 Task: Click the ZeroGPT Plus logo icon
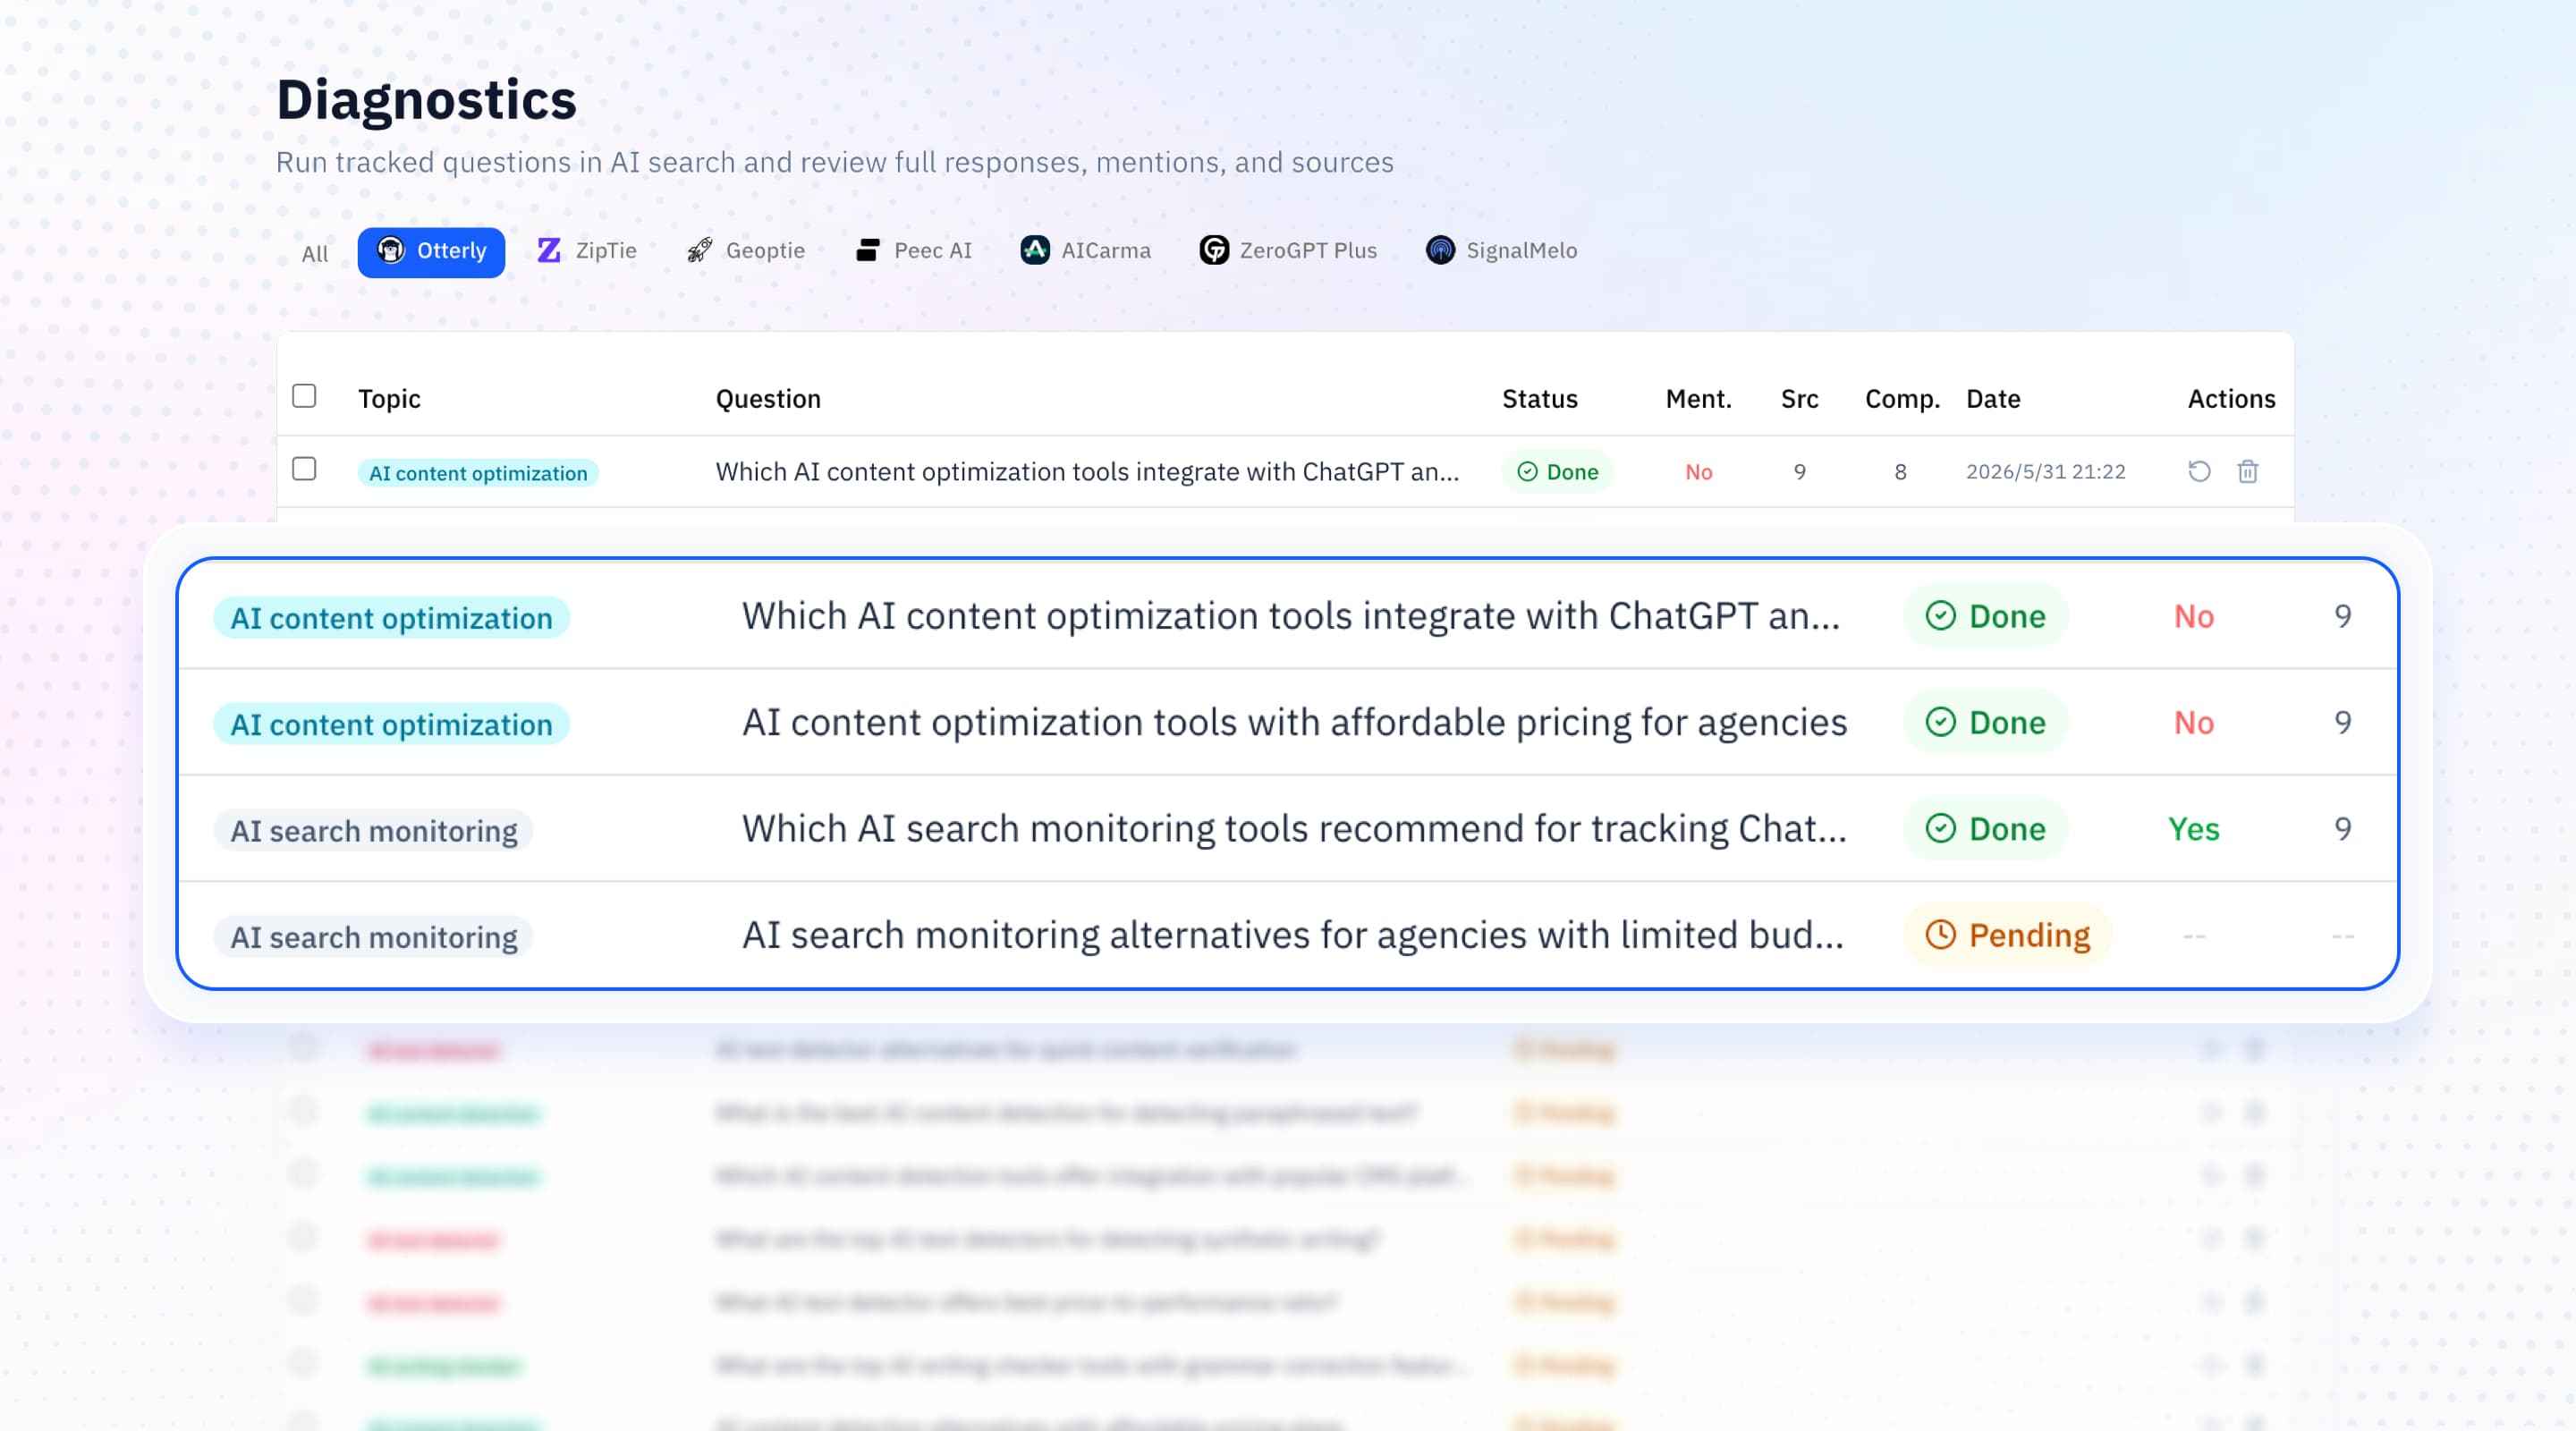(x=1214, y=250)
